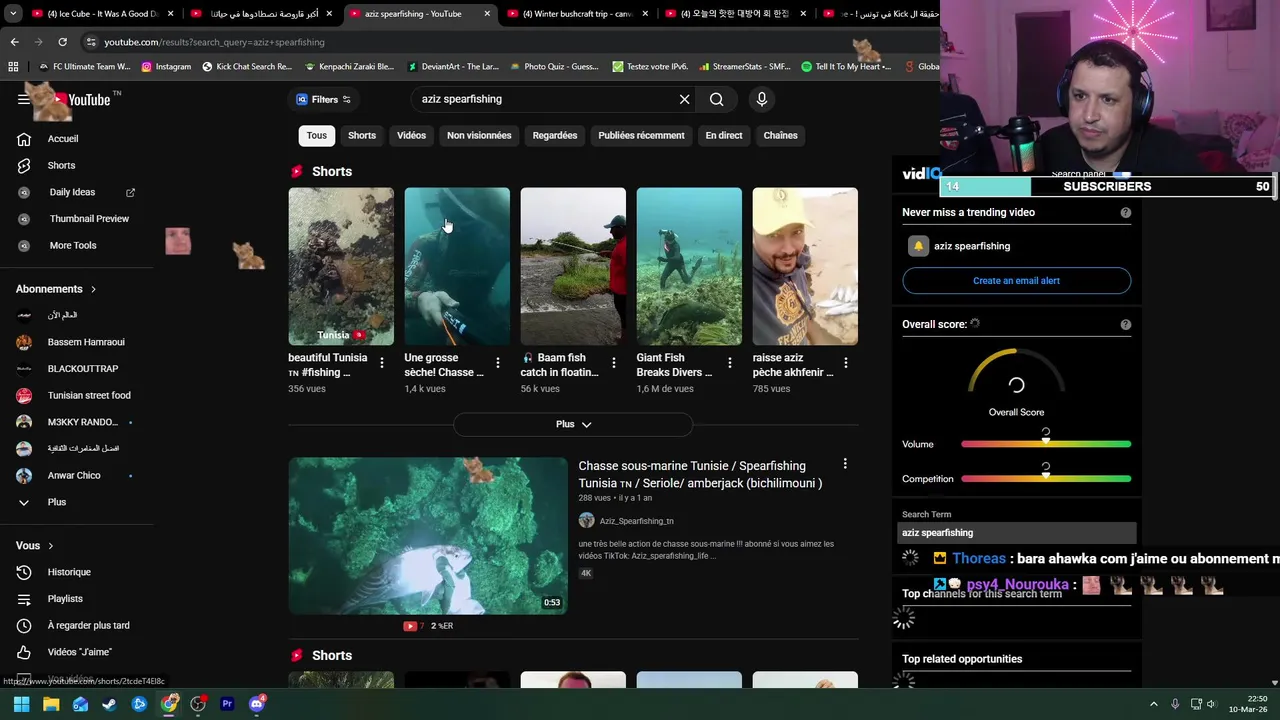
Task: Select the Chaînes filter chip
Action: (x=781, y=135)
